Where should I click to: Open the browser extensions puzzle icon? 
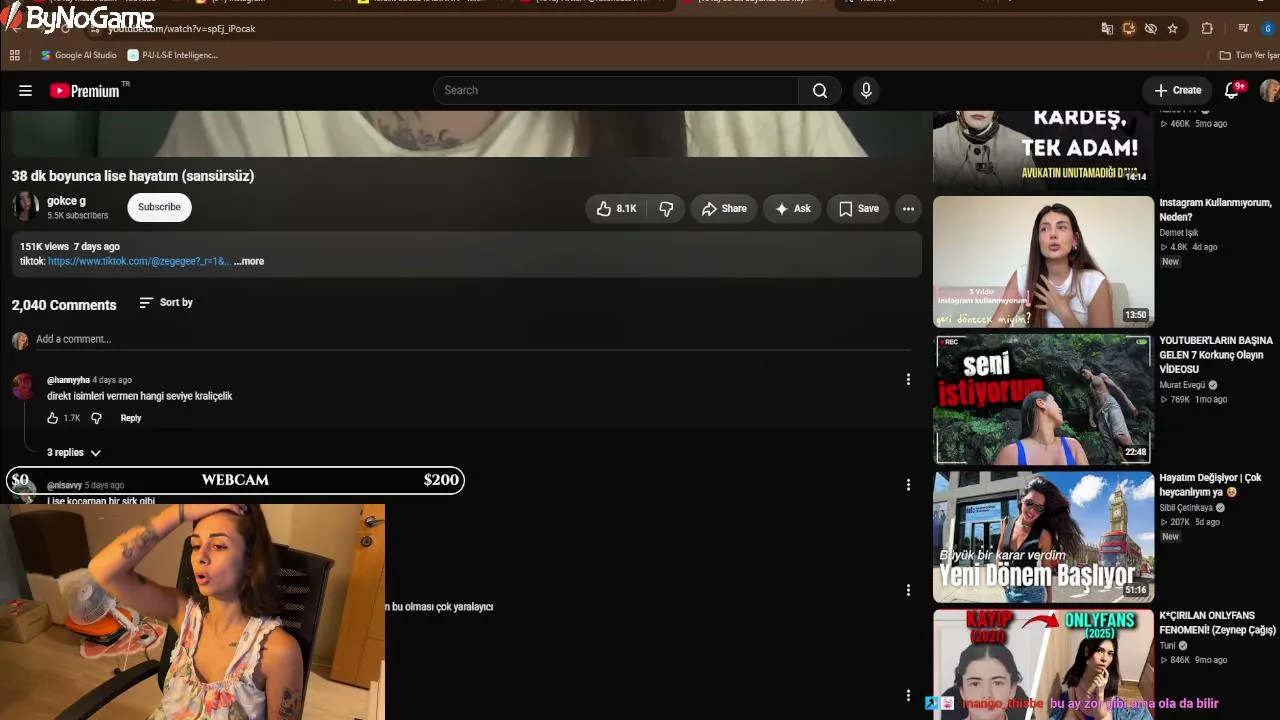pyautogui.click(x=1207, y=29)
